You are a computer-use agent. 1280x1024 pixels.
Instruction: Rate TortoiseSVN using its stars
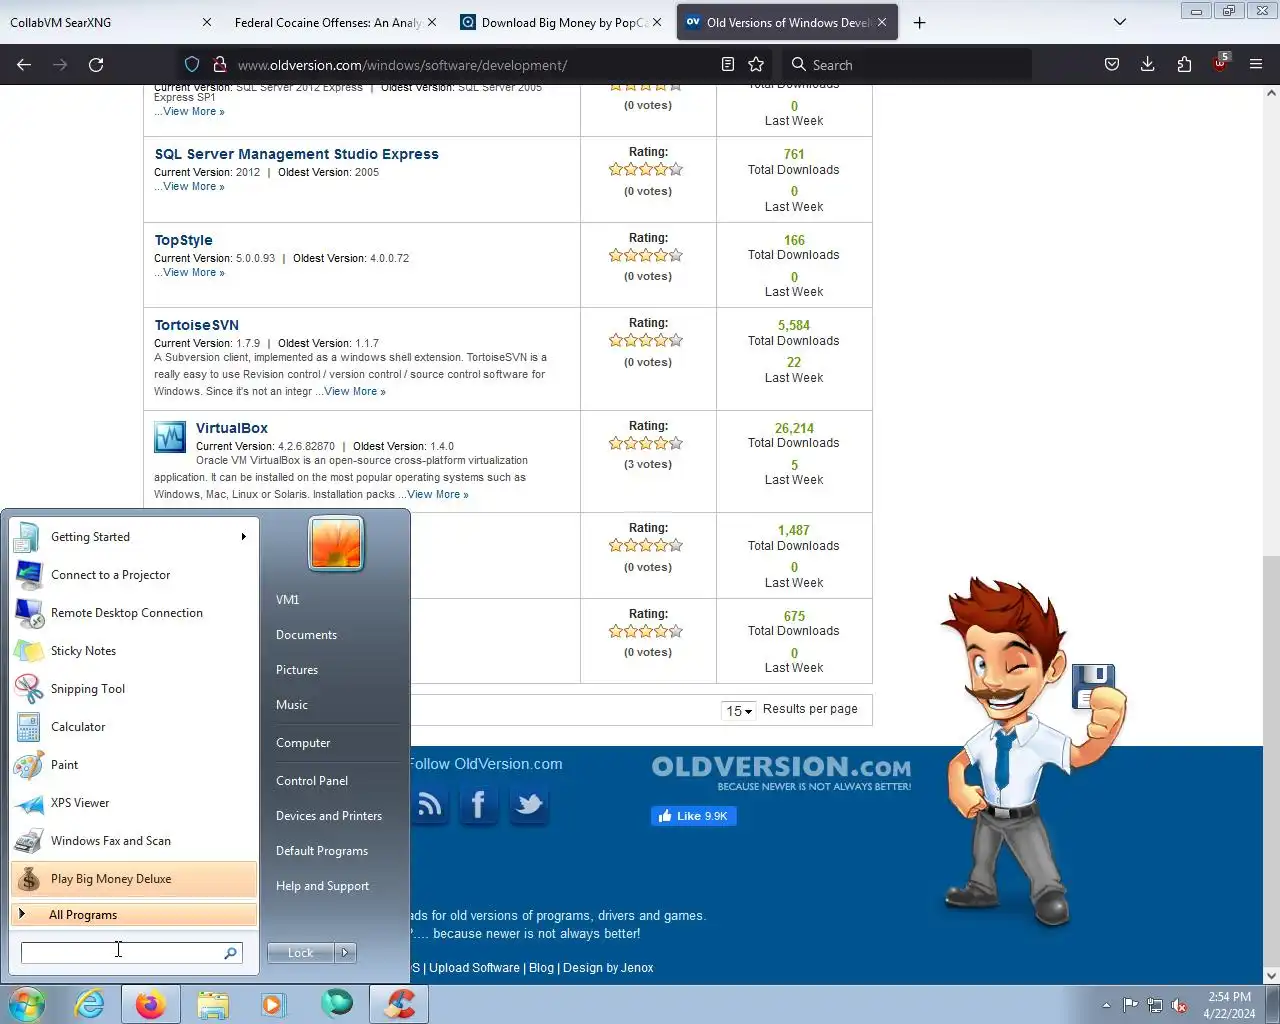pos(646,340)
